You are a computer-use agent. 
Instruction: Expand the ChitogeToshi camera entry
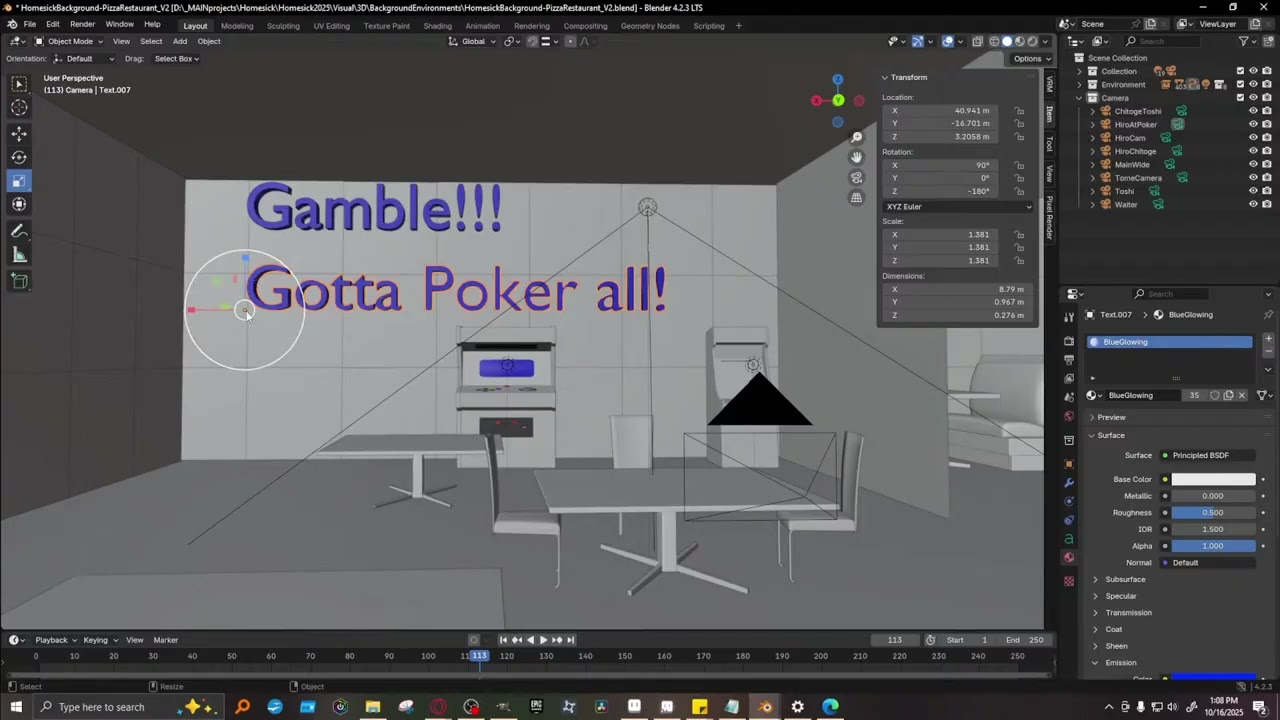tap(1093, 111)
